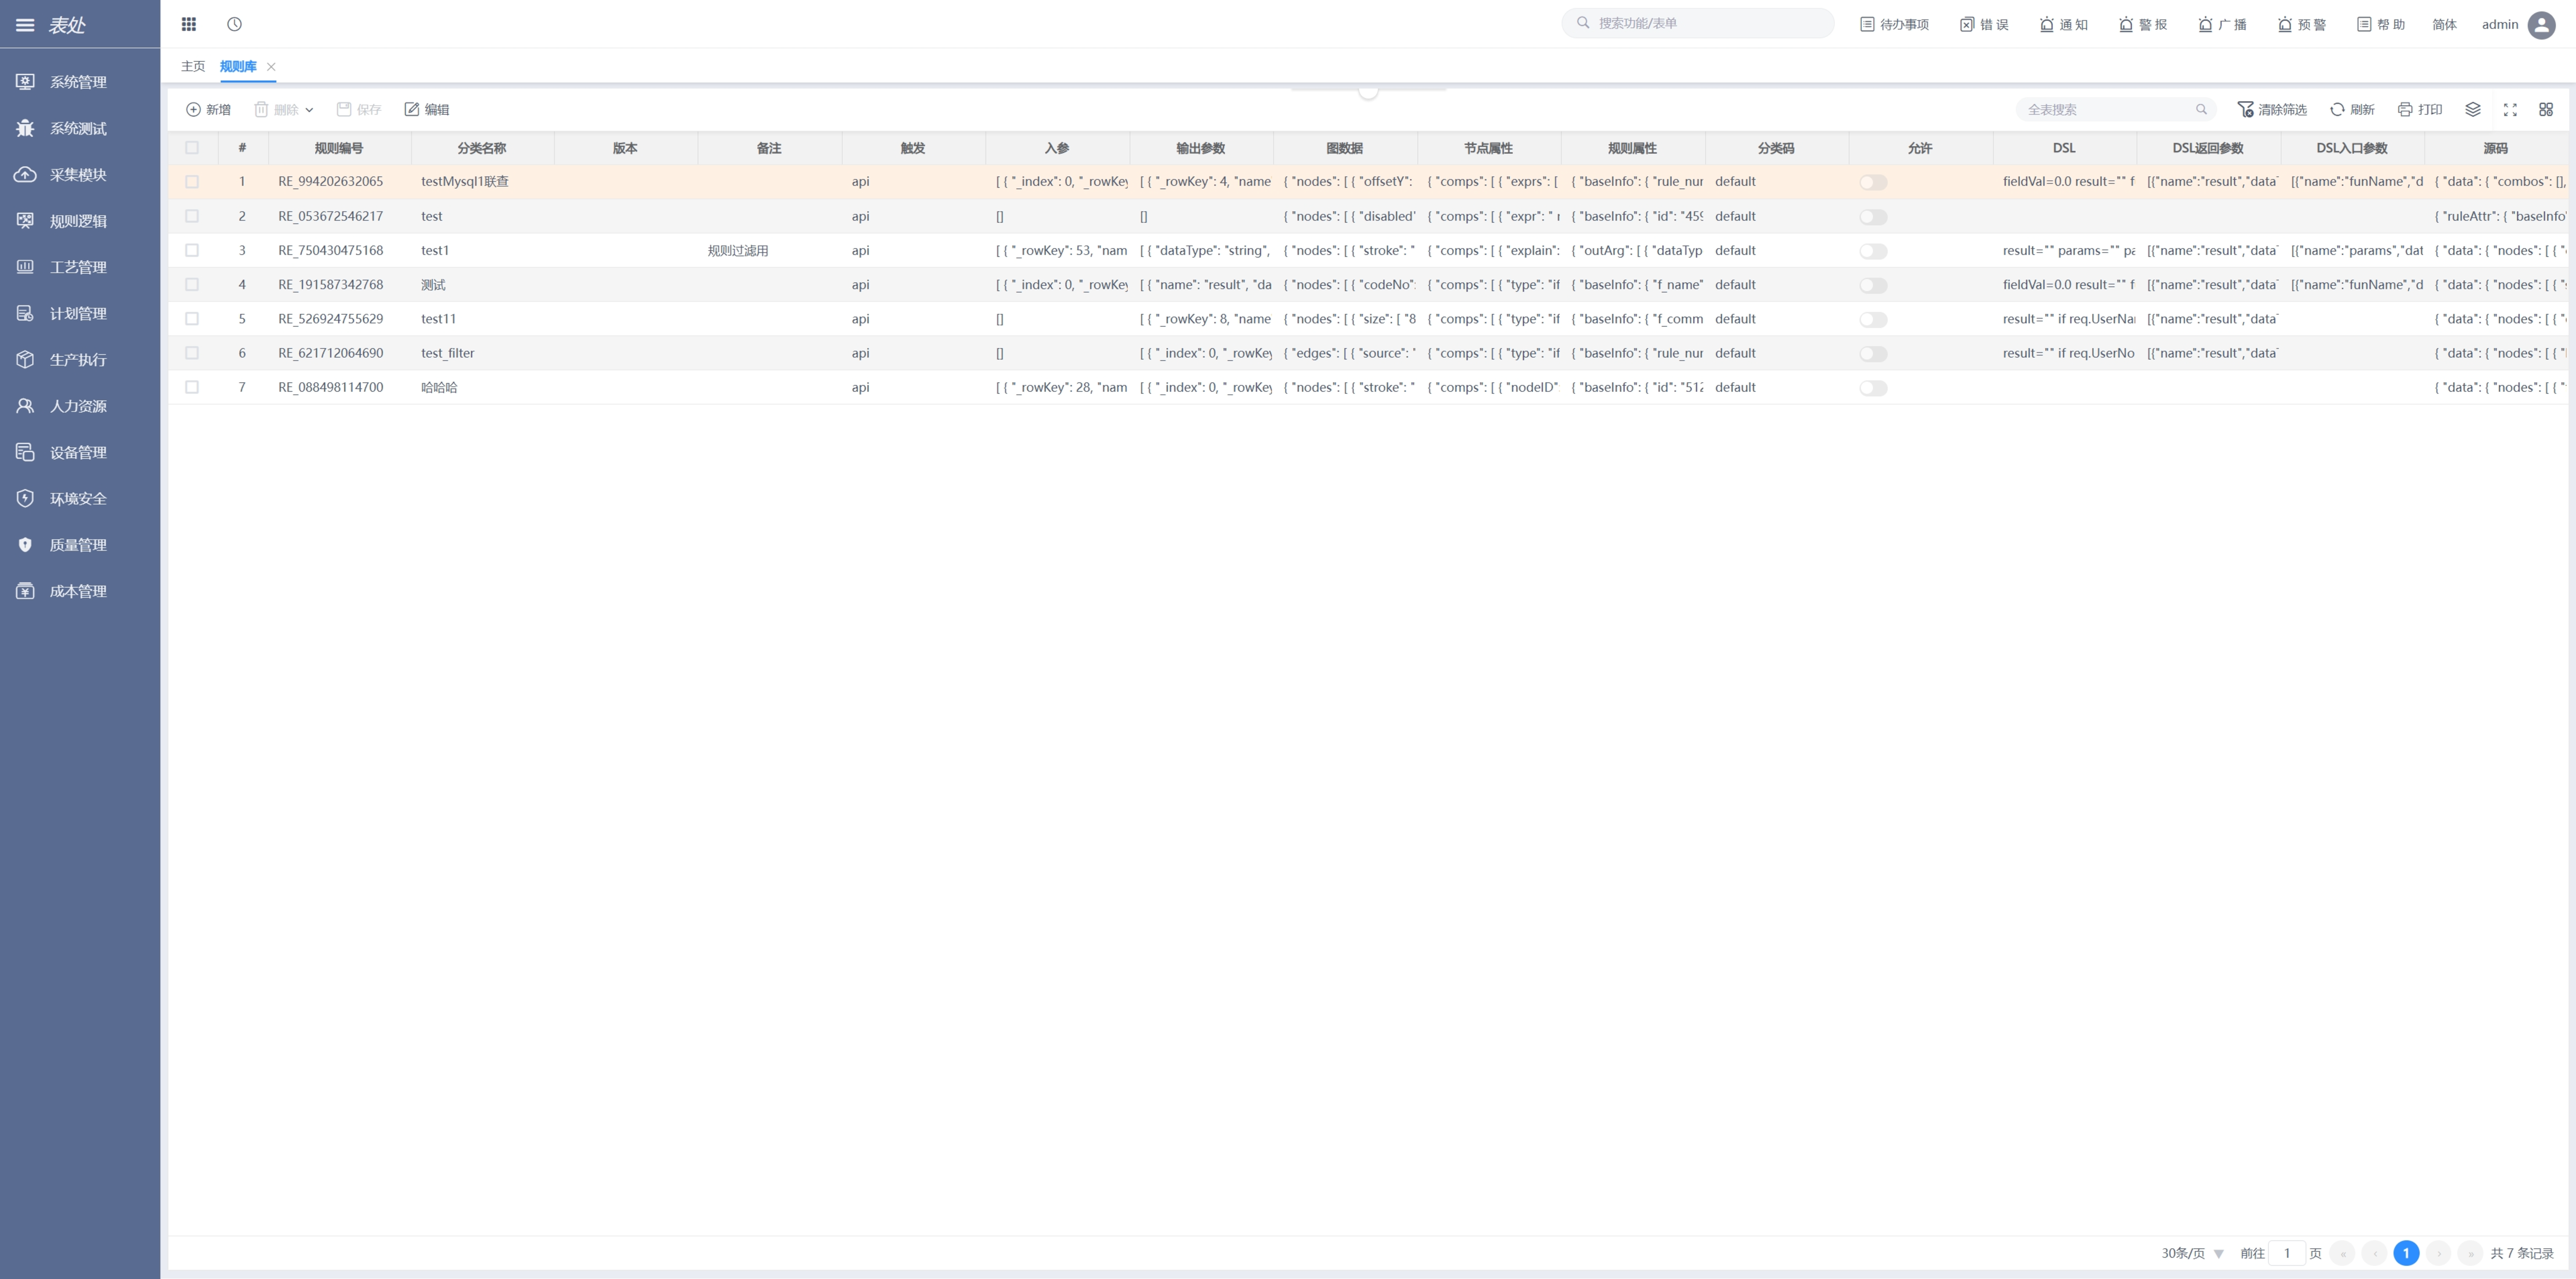The width and height of the screenshot is (2576, 1279).
Task: Check row 3 test1
Action: pos(192,250)
